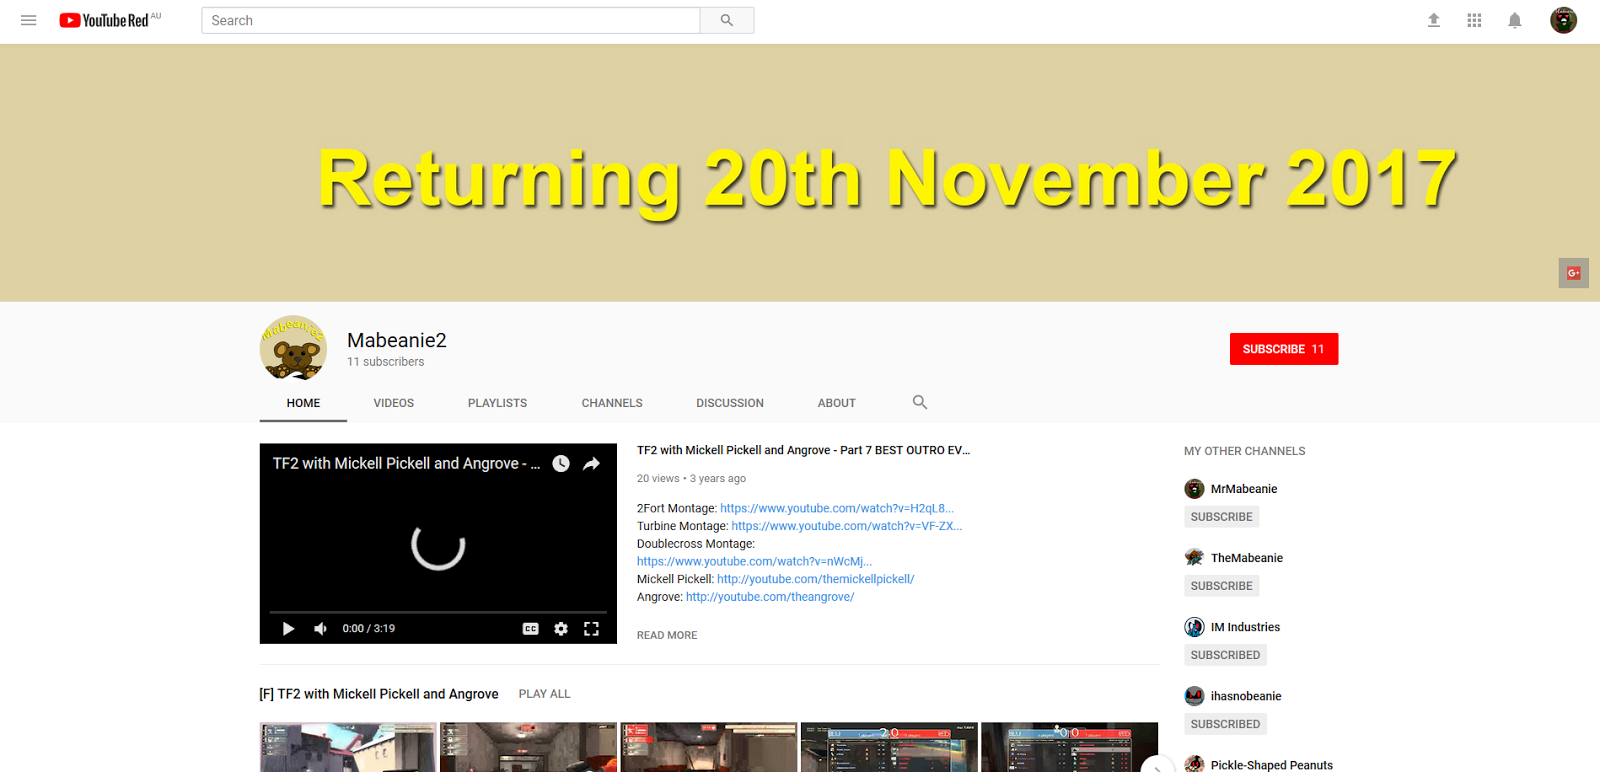Expand description with Read More
Screen dimensions: 1600x772
point(667,635)
